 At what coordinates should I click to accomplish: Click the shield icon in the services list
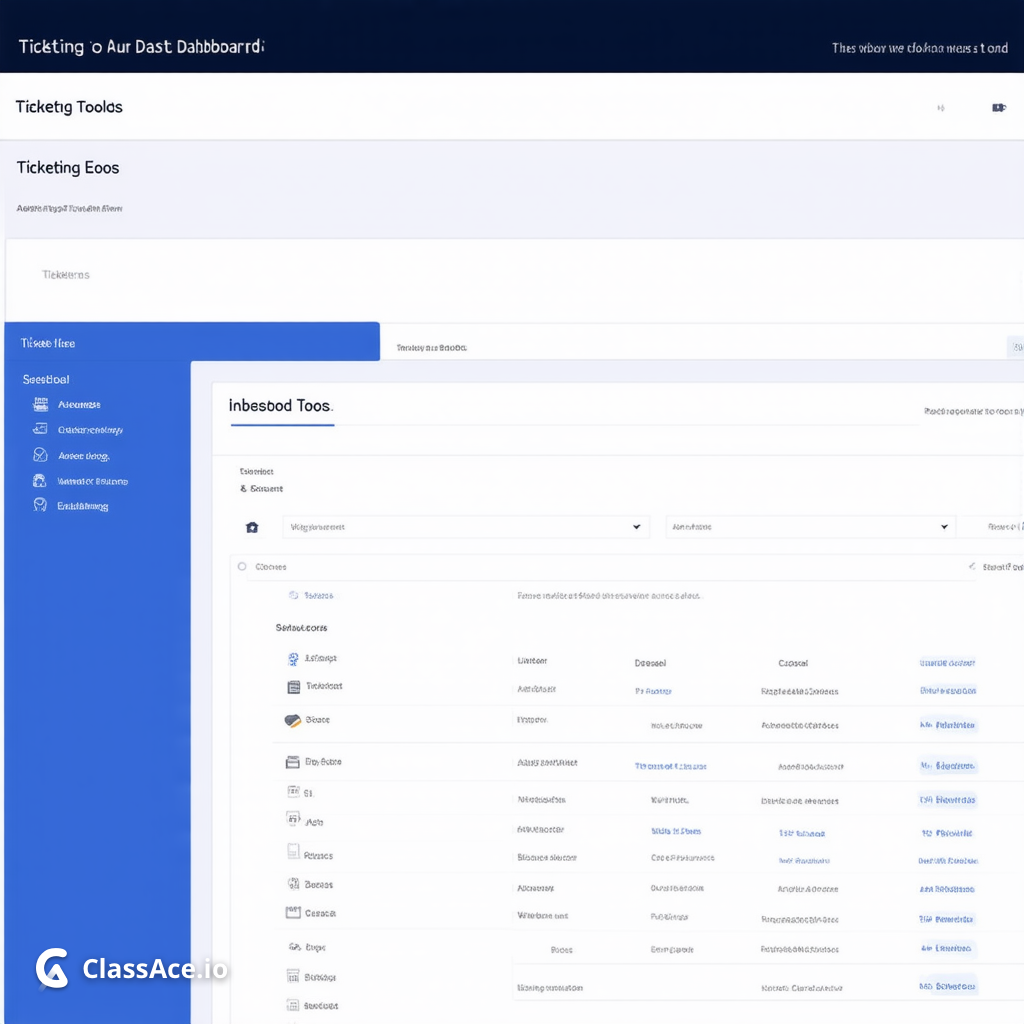click(x=292, y=719)
